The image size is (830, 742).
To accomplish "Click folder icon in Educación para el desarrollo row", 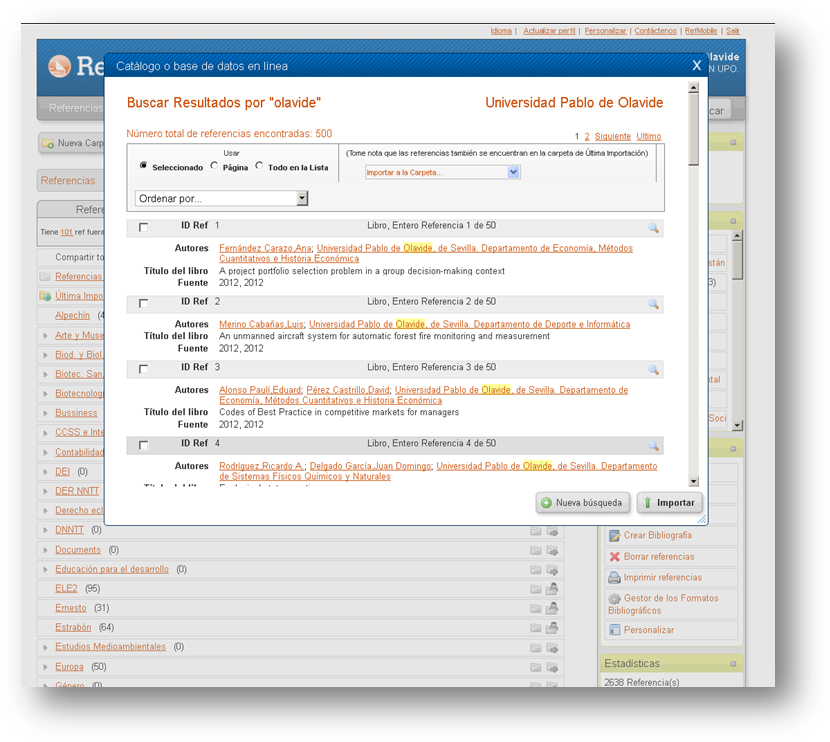I will 536,570.
